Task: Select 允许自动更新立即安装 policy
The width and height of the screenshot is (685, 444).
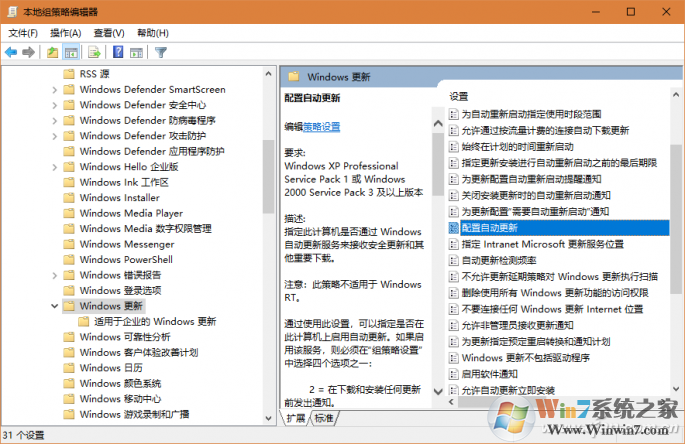Action: coord(508,390)
